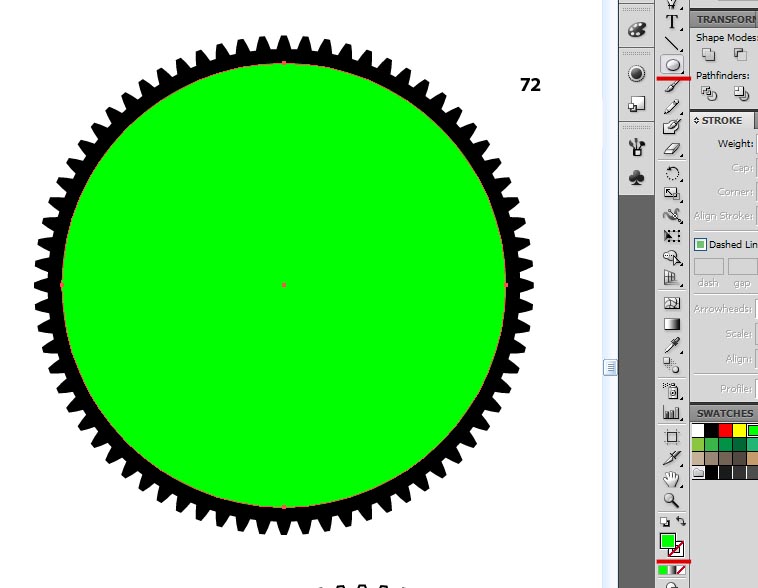
Task: Open the Symbols panel club icon
Action: tap(637, 177)
